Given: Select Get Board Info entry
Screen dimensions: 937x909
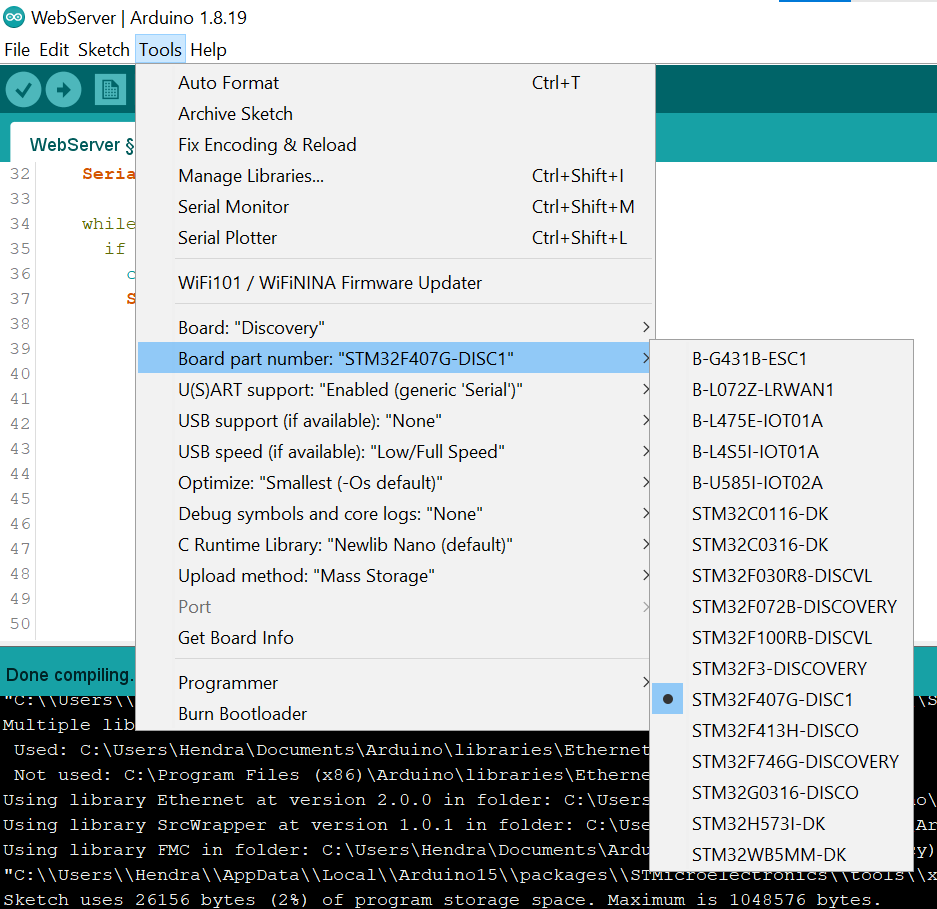Looking at the screenshot, I should pyautogui.click(x=394, y=638).
